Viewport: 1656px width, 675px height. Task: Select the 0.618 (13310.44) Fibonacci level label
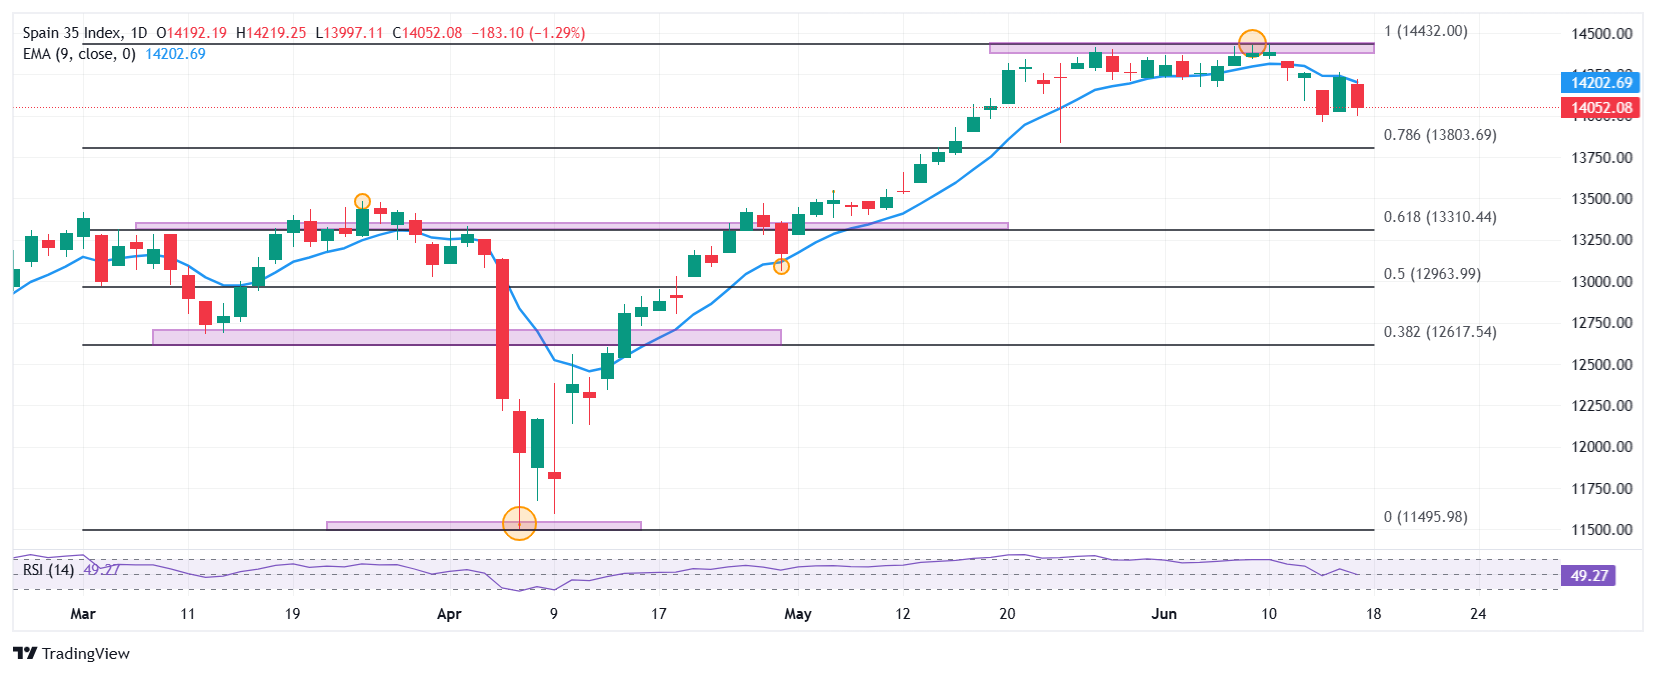click(1440, 217)
